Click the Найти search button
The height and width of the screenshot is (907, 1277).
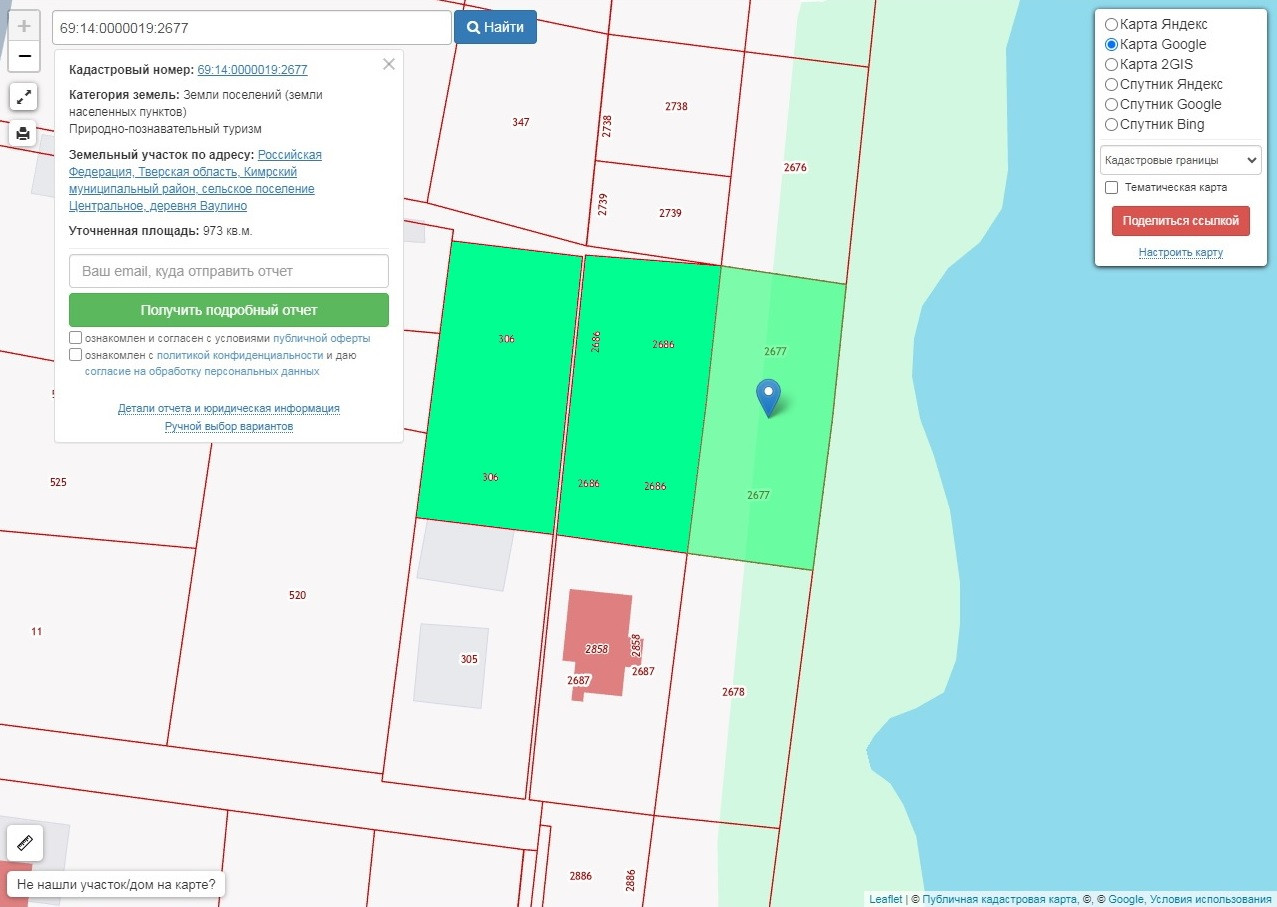pos(495,27)
